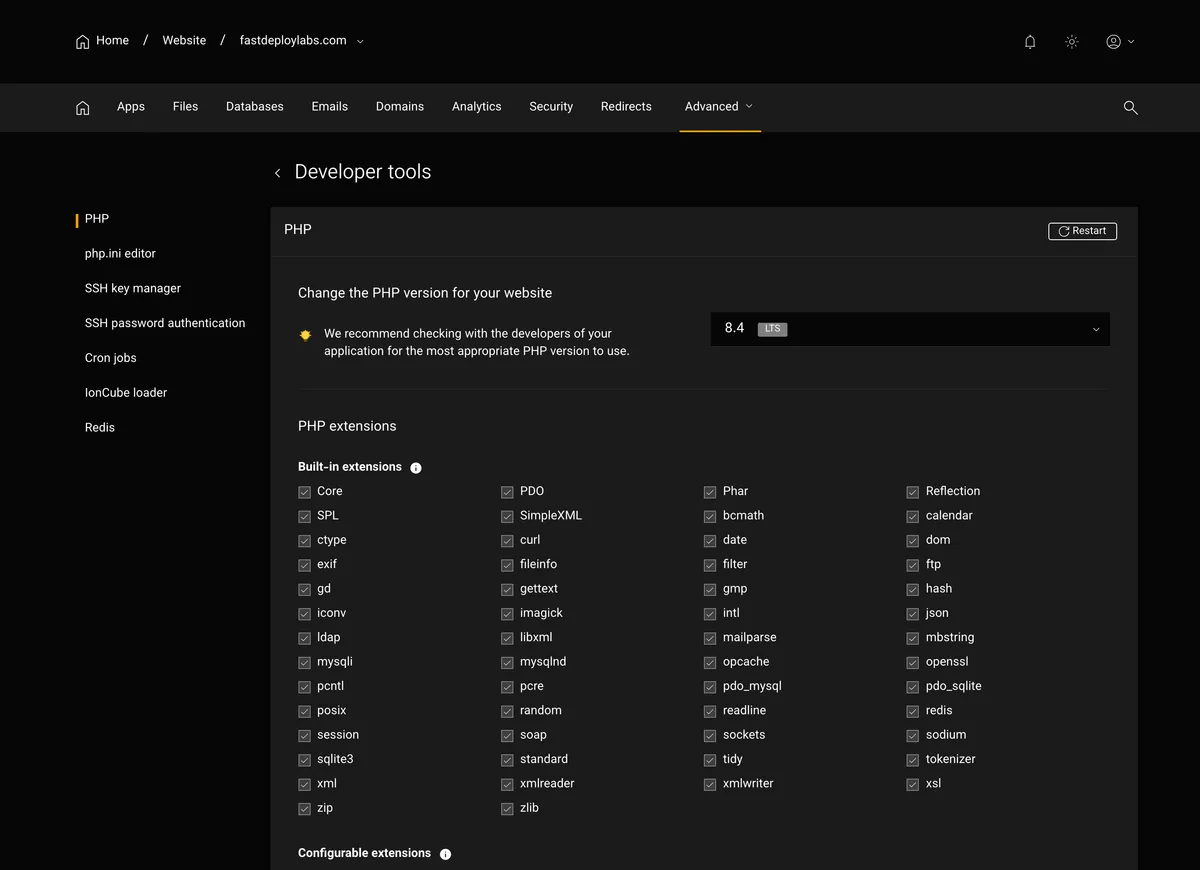Switch to the Databases tab
Screen dimensions: 1200x870
pyautogui.click(x=255, y=106)
